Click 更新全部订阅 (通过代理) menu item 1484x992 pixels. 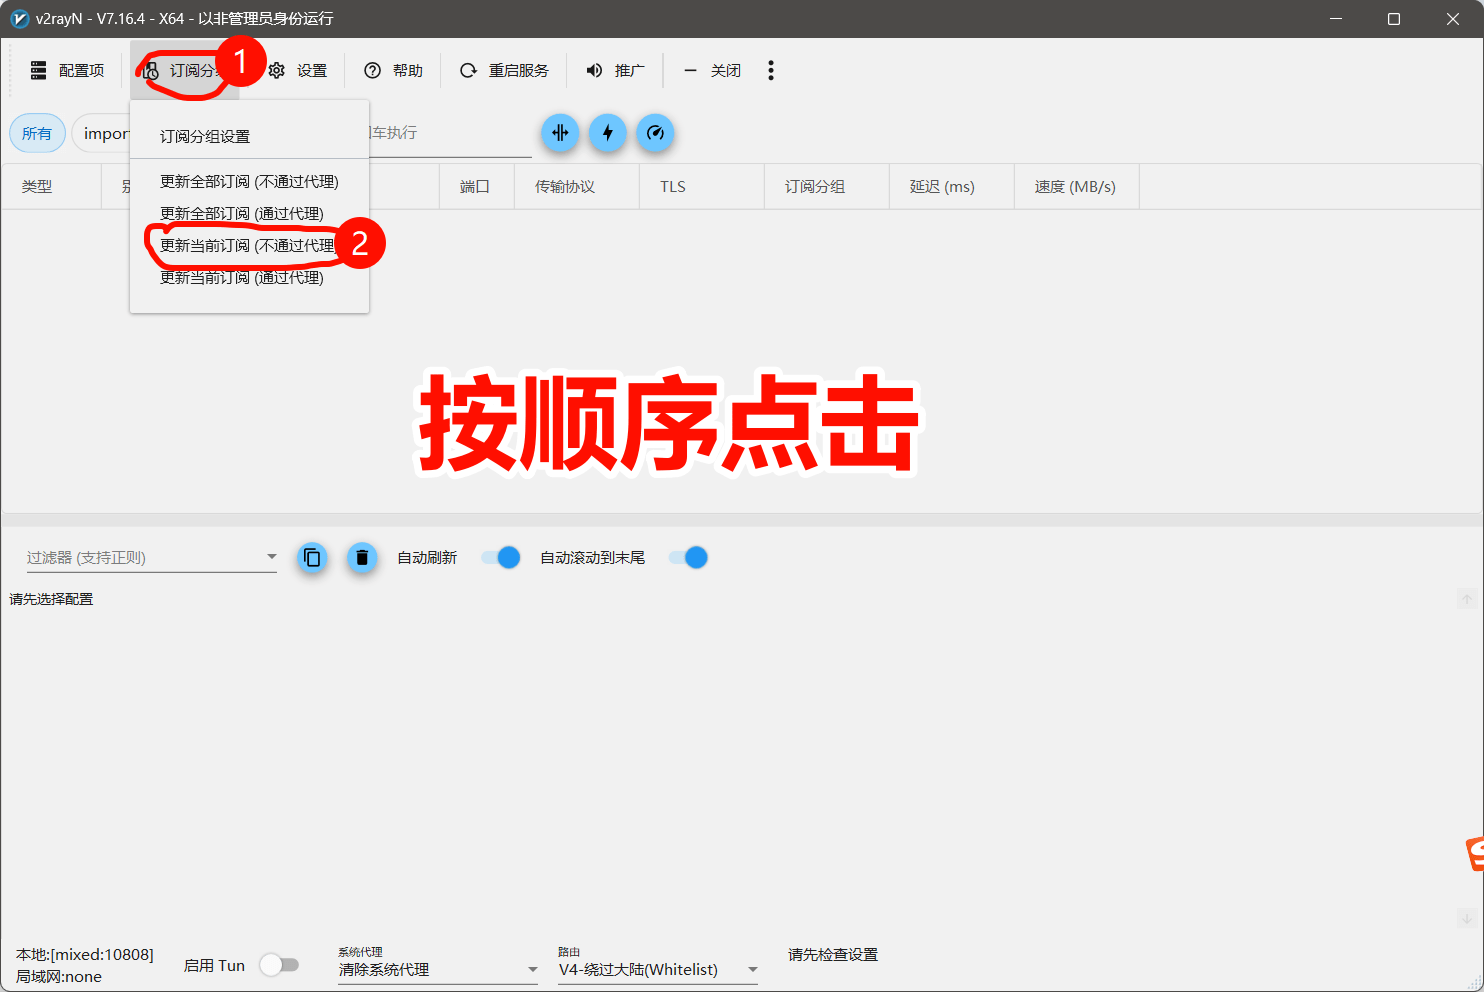pos(240,213)
